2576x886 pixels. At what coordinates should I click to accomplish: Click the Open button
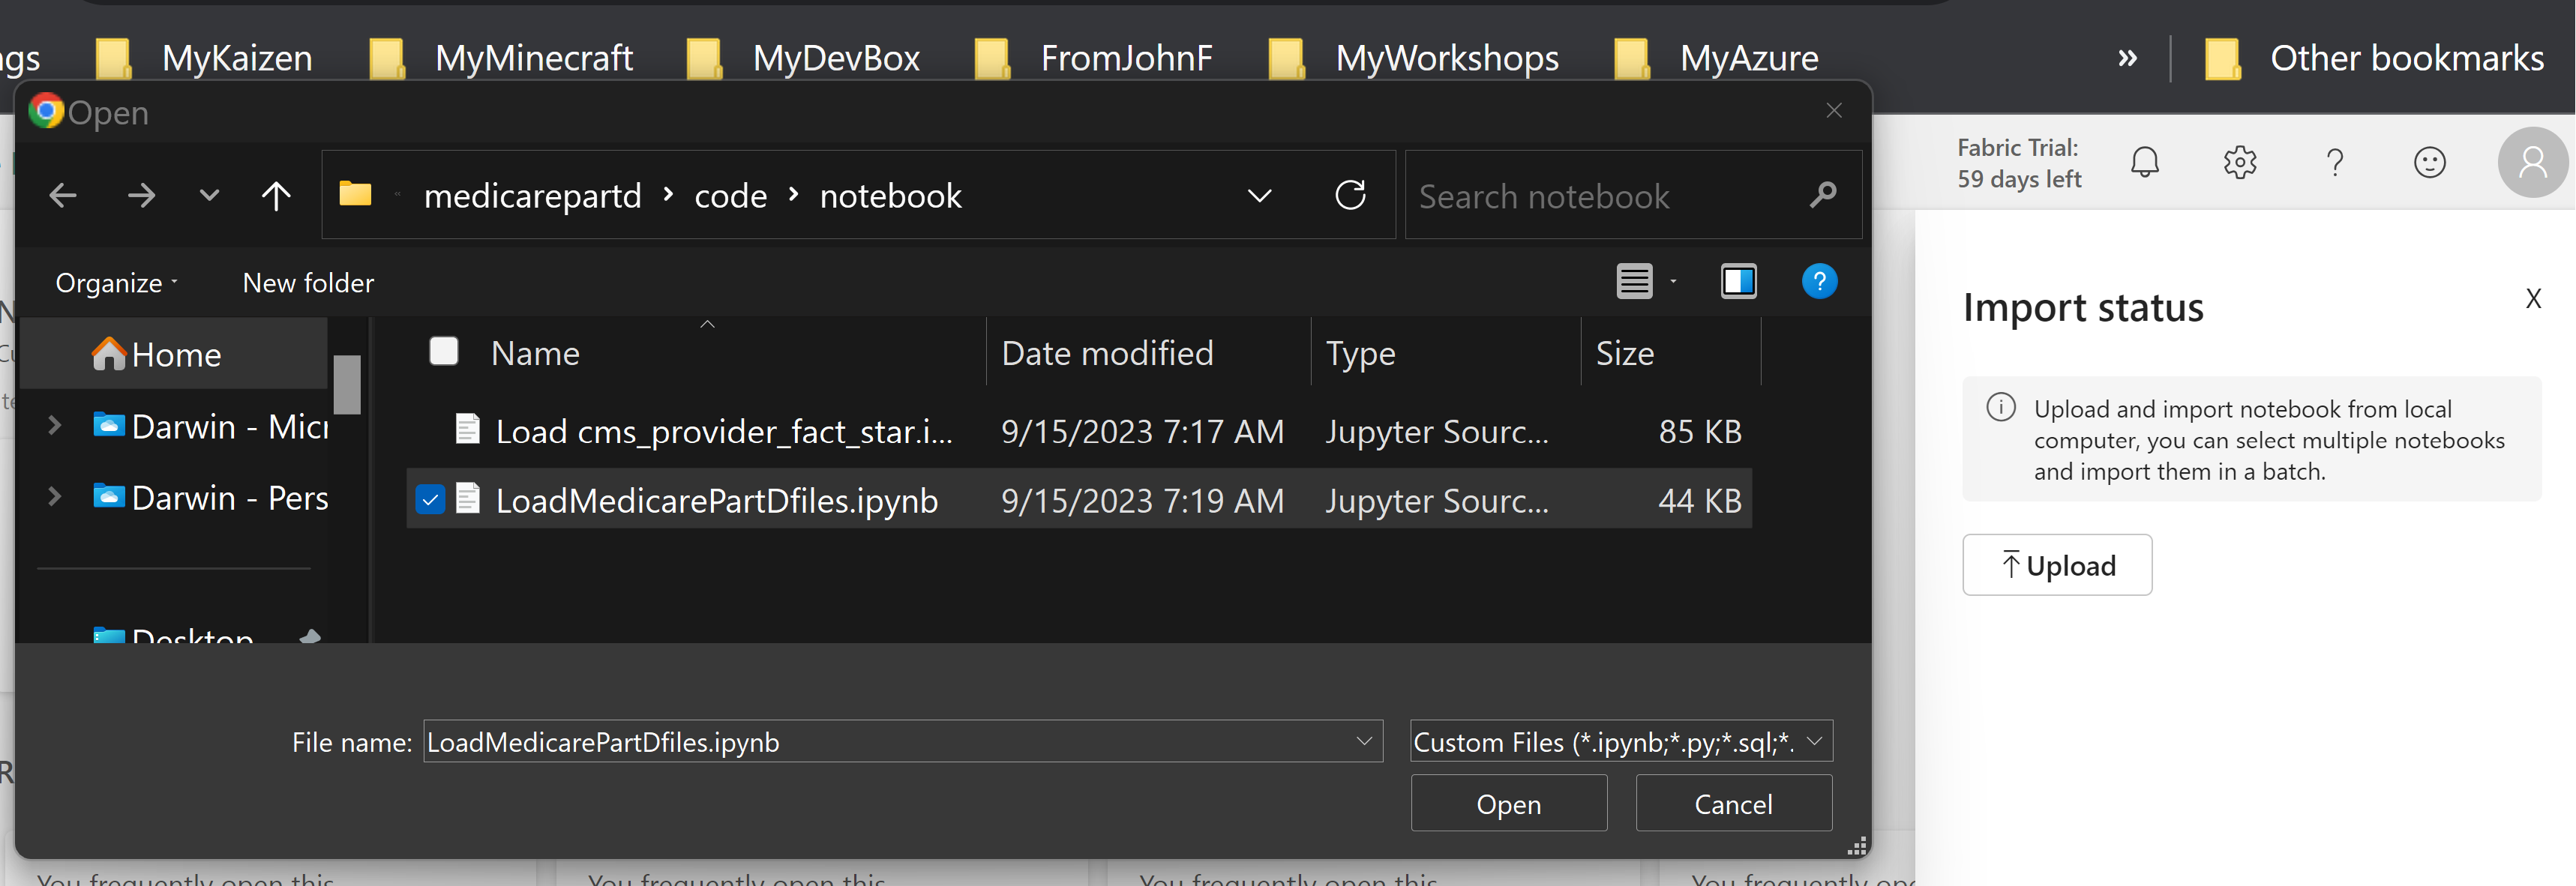click(x=1508, y=803)
